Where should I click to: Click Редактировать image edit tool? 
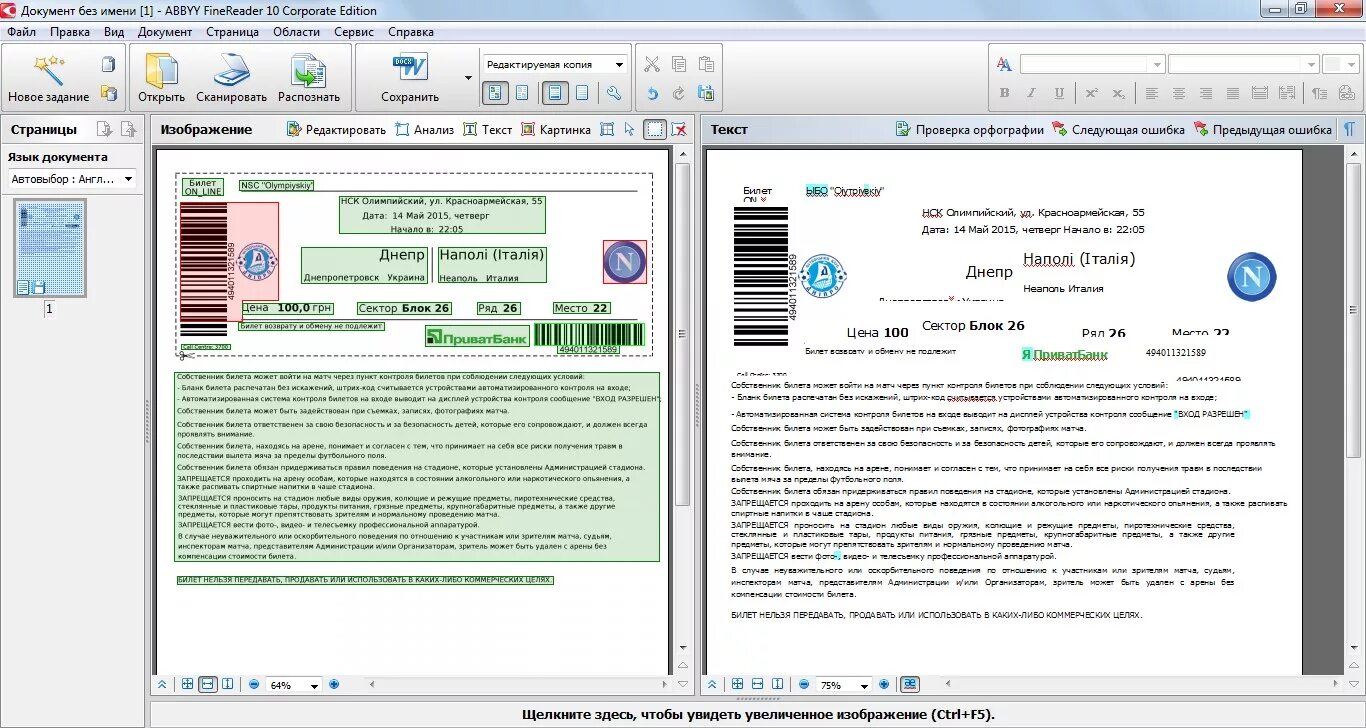(336, 129)
